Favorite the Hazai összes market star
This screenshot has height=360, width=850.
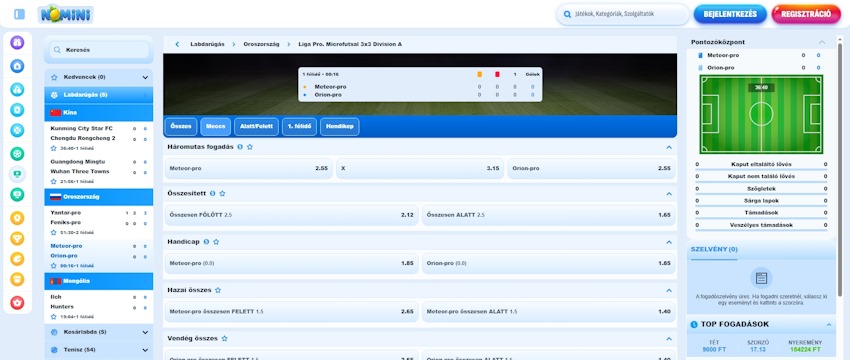point(218,290)
